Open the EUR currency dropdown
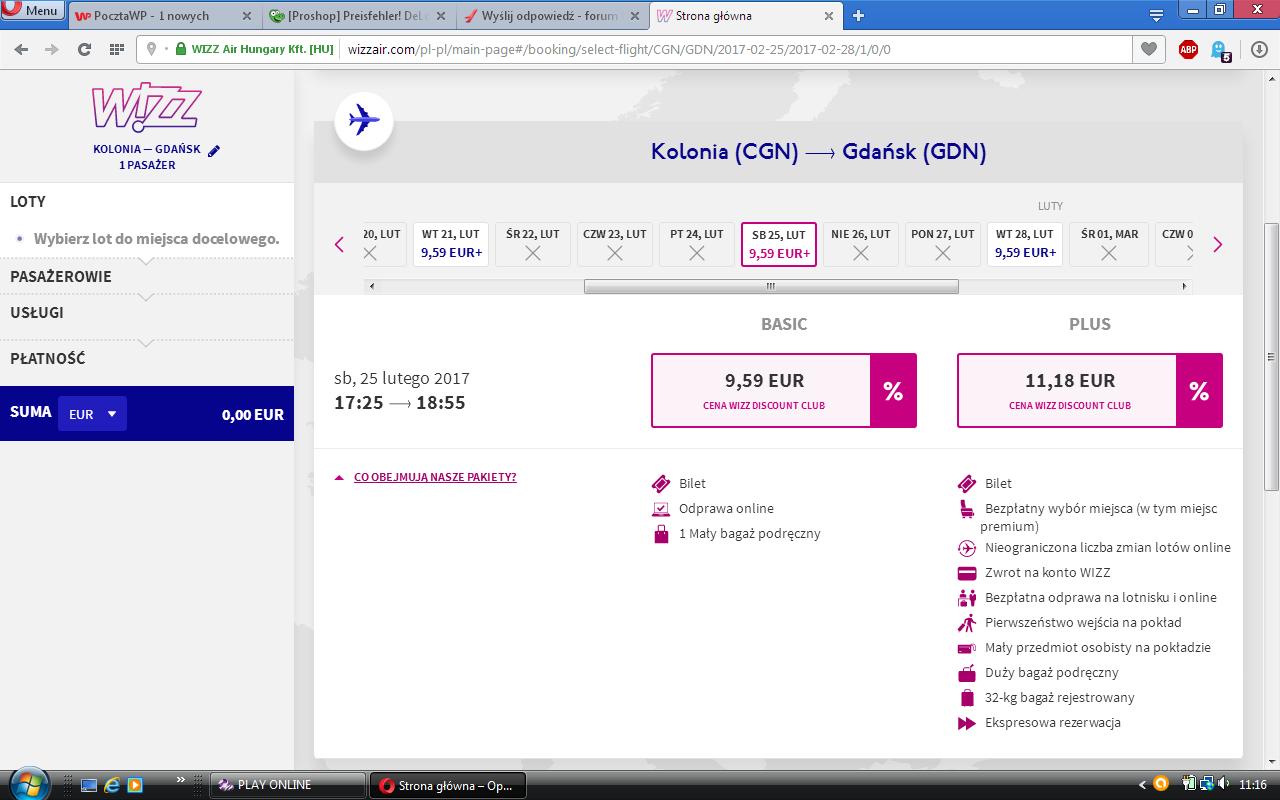This screenshot has width=1280, height=800. (92, 414)
